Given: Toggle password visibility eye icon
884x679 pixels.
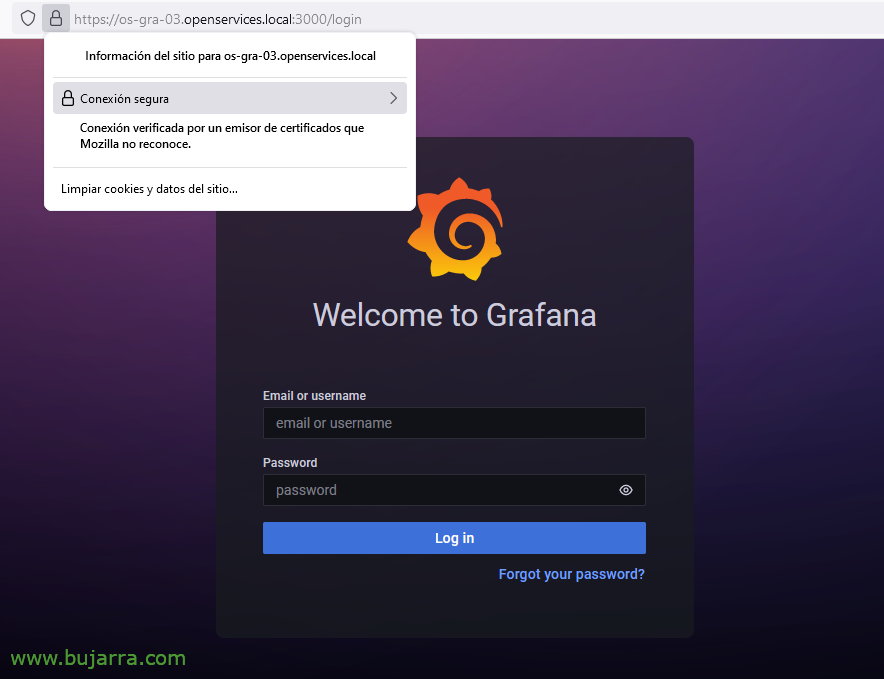Looking at the screenshot, I should pos(626,490).
